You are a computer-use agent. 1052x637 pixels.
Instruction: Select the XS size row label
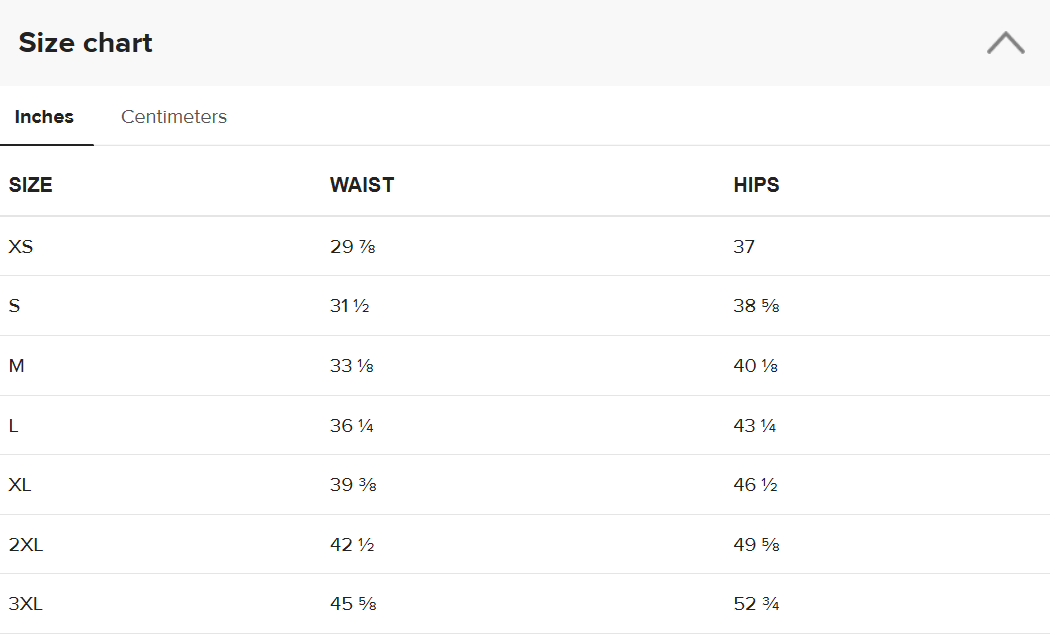pos(21,246)
